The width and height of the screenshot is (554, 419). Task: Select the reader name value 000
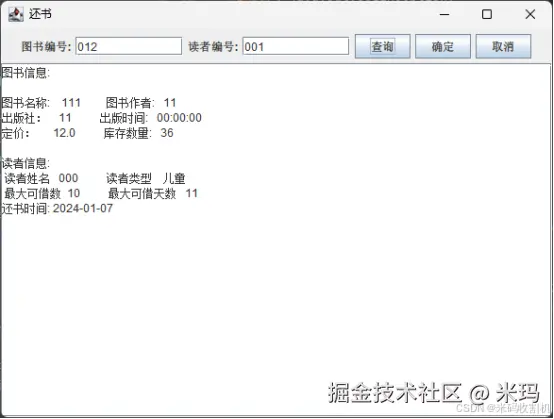(68, 178)
